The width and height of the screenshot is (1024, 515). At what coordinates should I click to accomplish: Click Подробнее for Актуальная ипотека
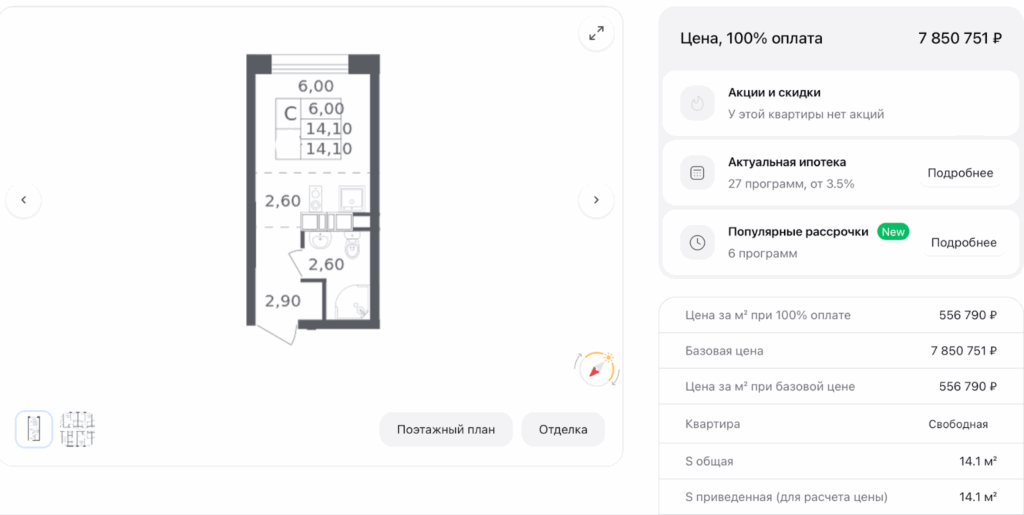click(x=960, y=173)
